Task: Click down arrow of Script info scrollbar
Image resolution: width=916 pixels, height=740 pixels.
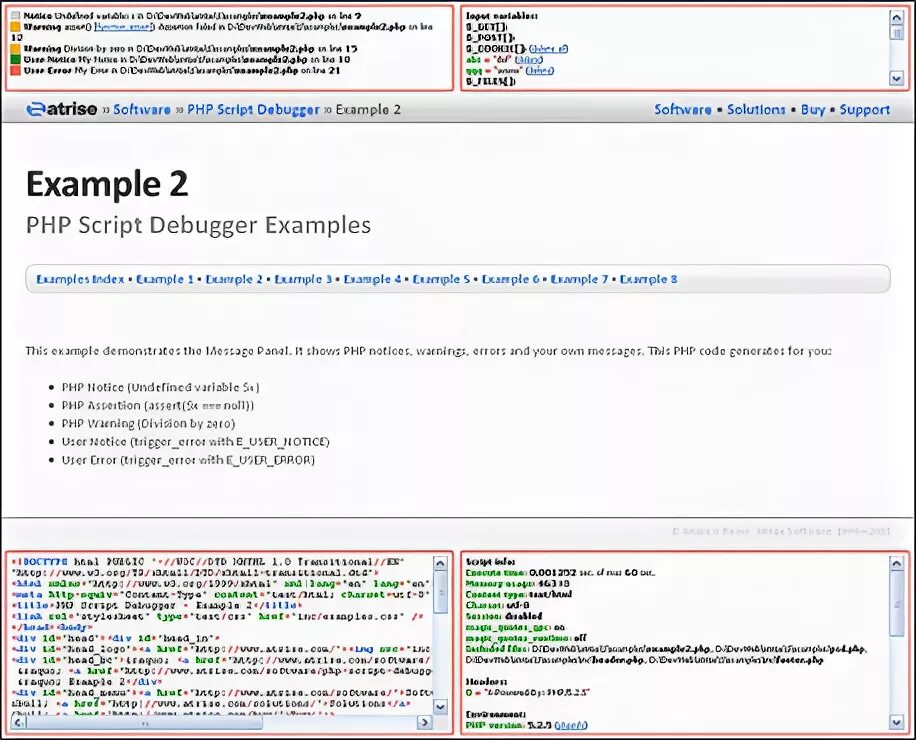Action: click(x=896, y=722)
